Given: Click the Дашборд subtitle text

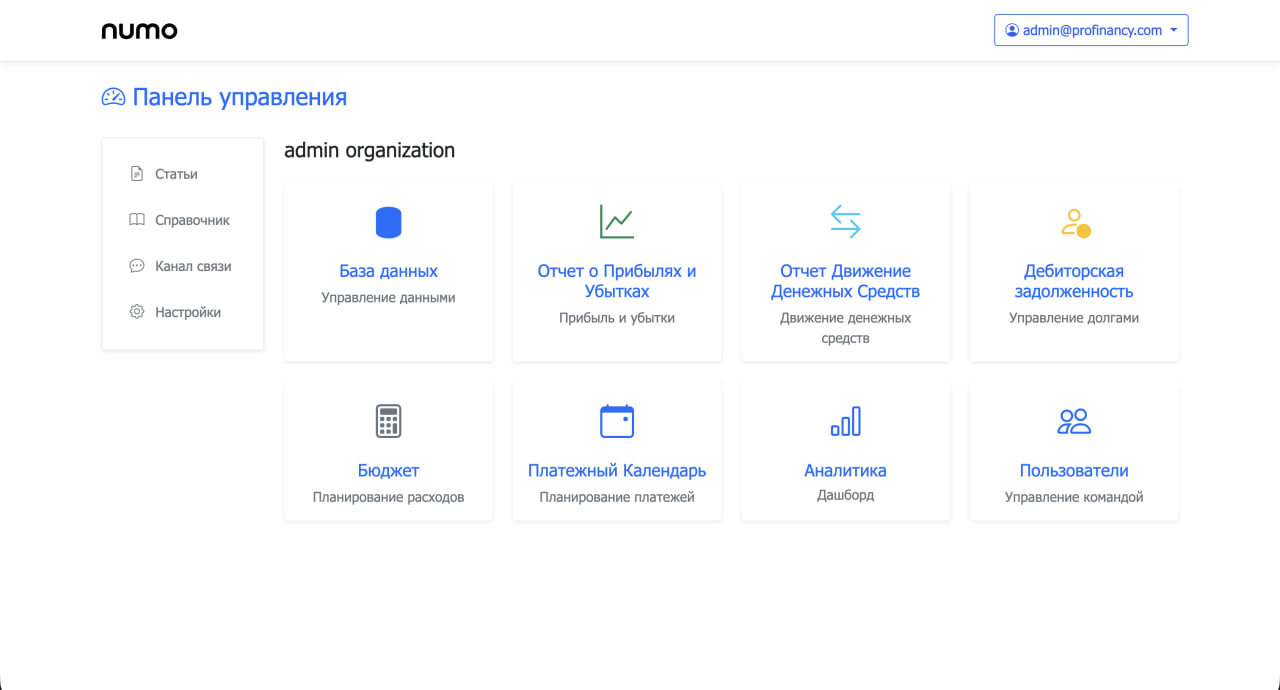Looking at the screenshot, I should (845, 495).
